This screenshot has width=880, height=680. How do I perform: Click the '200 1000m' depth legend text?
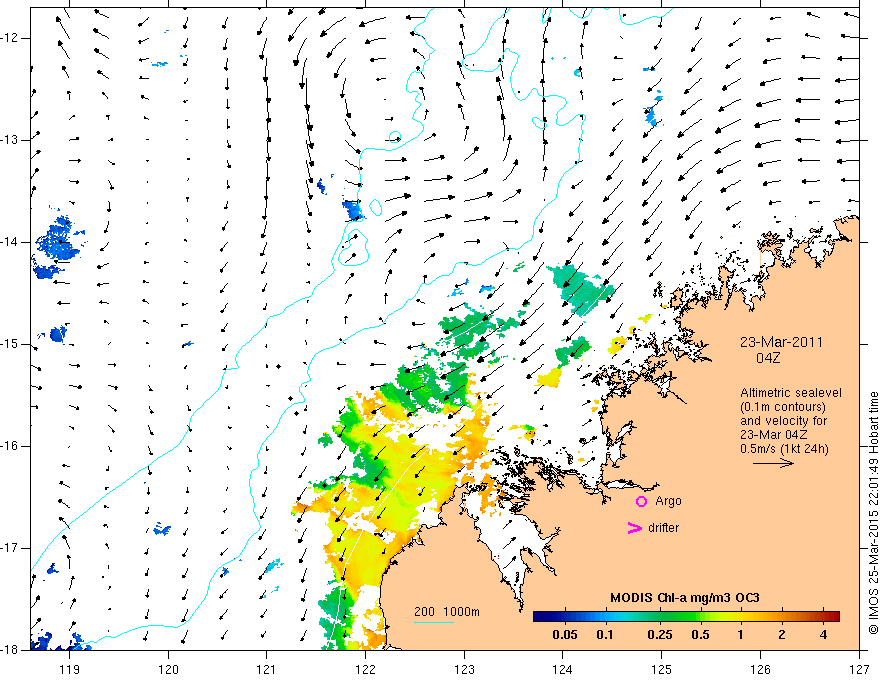447,612
